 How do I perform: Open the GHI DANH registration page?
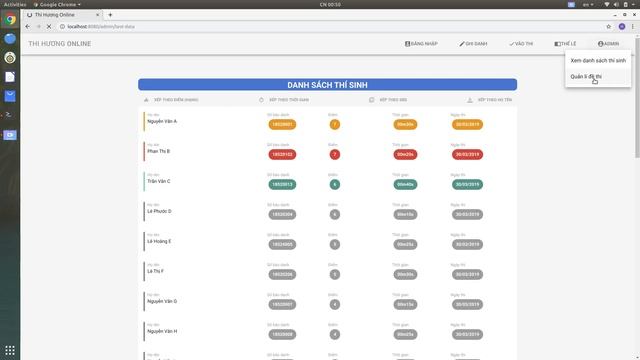pyautogui.click(x=473, y=44)
